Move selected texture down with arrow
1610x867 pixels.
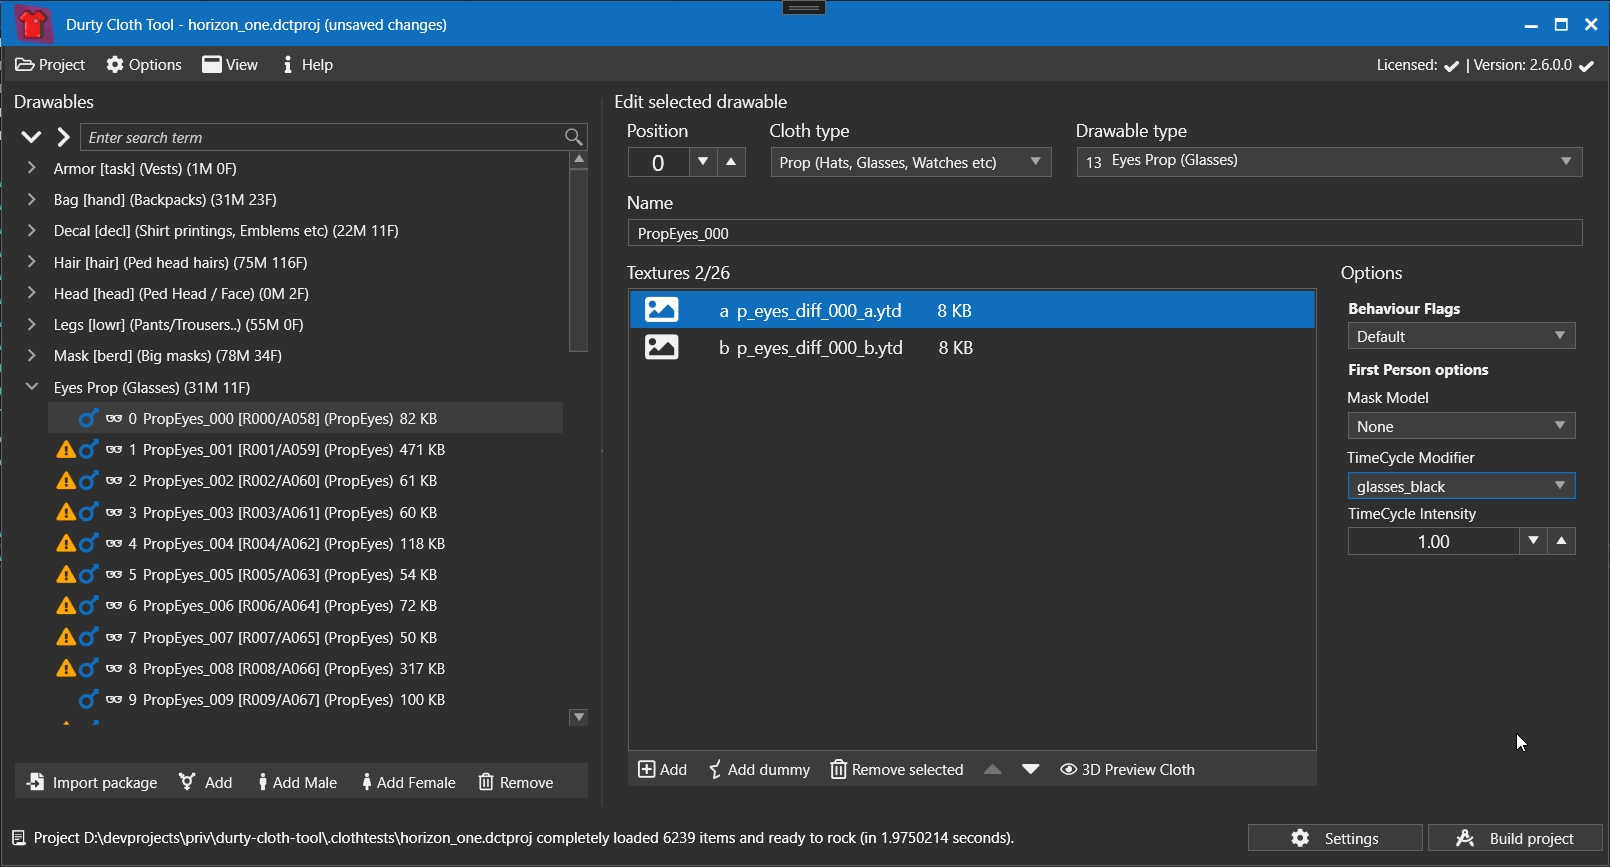[1030, 769]
